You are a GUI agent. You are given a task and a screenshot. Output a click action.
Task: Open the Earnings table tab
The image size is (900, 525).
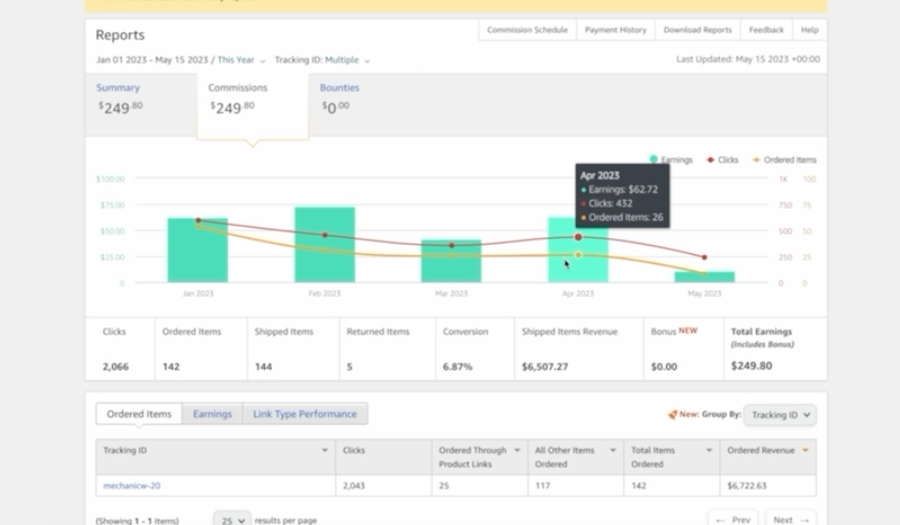pyautogui.click(x=212, y=414)
